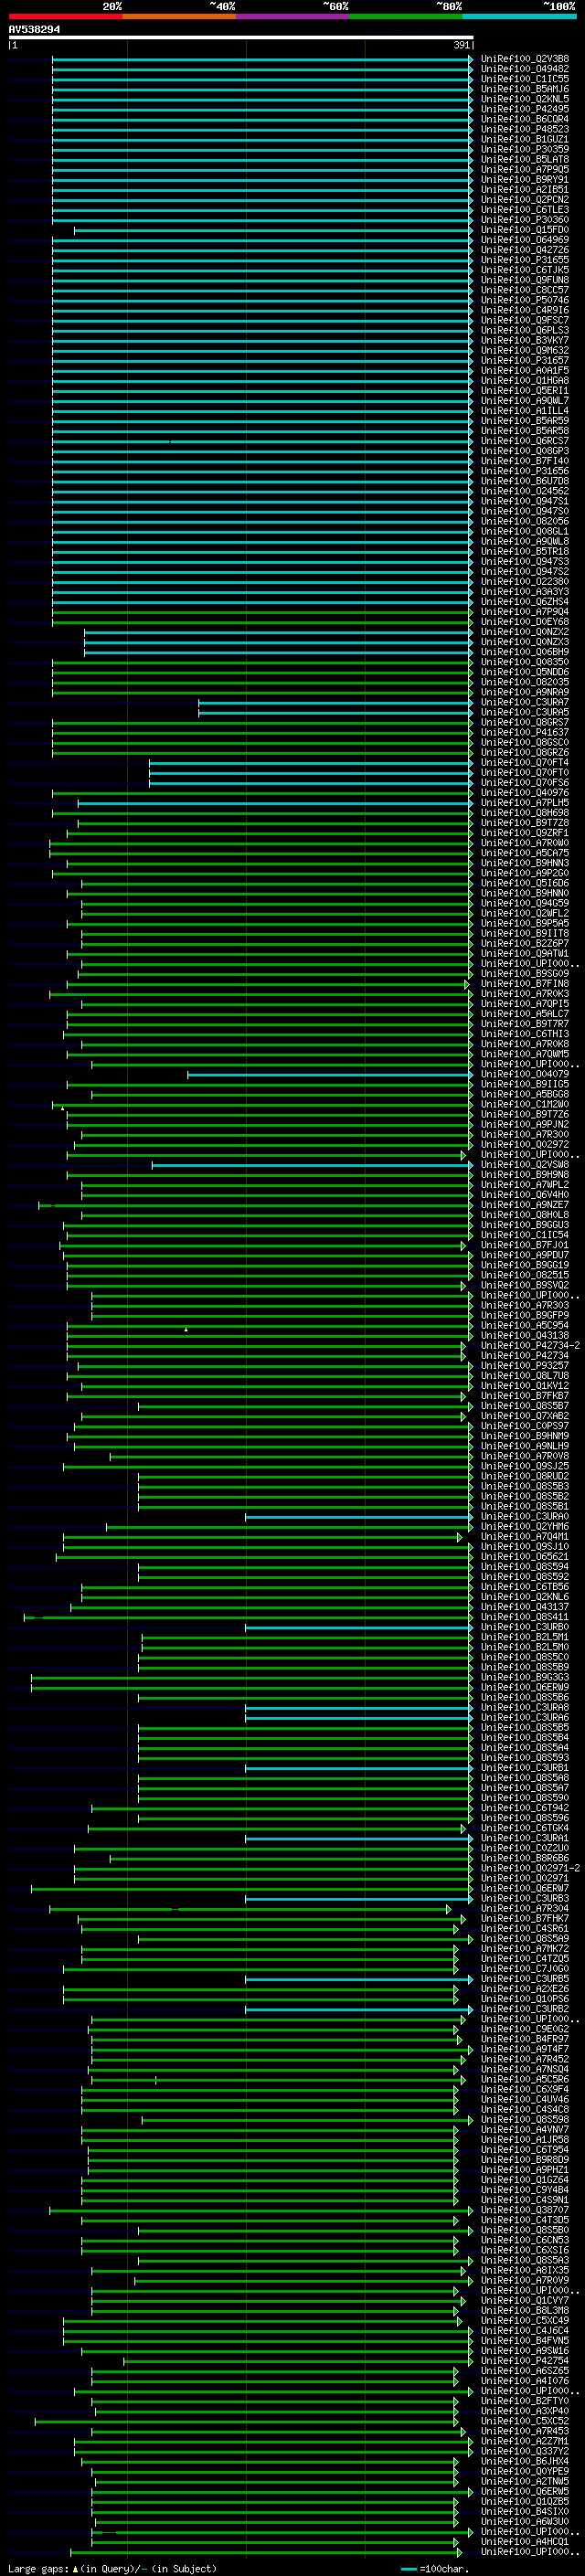This screenshot has width=585, height=2576.
Task: Open hit UniRef100_C3URA7
Action: (525, 702)
